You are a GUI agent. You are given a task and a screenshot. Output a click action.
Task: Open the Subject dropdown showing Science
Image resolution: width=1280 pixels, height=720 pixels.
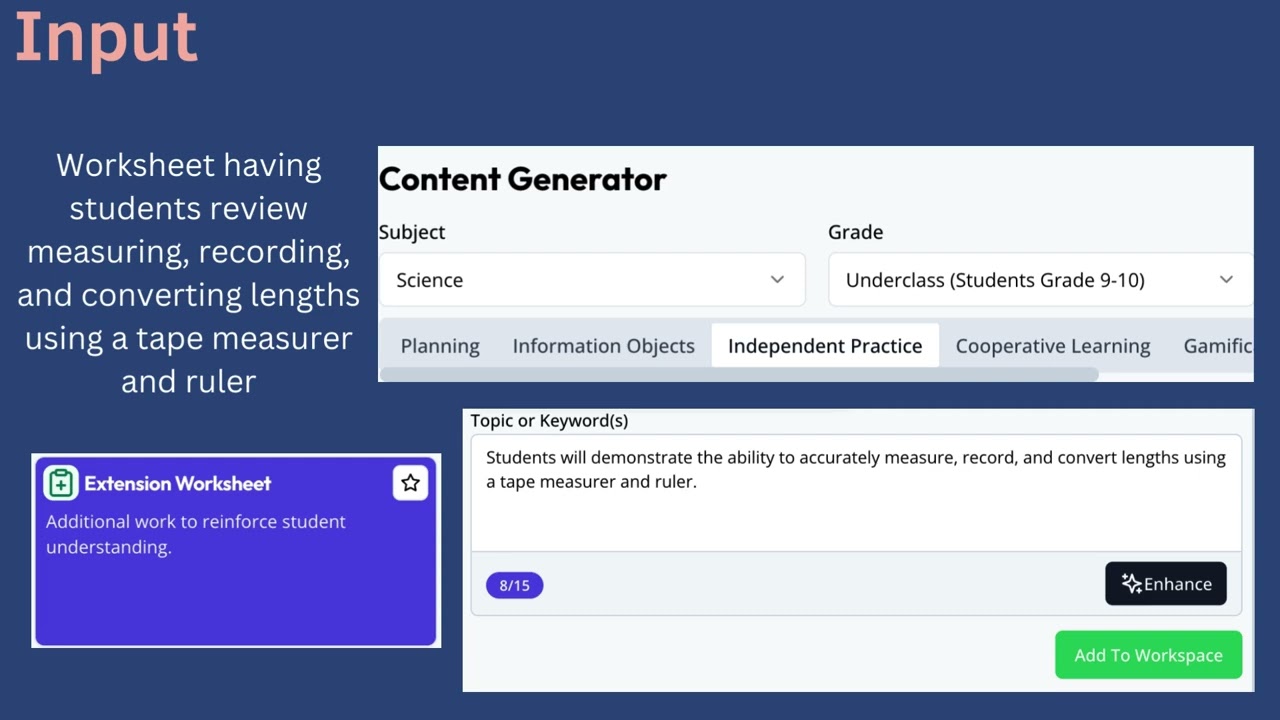[x=591, y=280]
